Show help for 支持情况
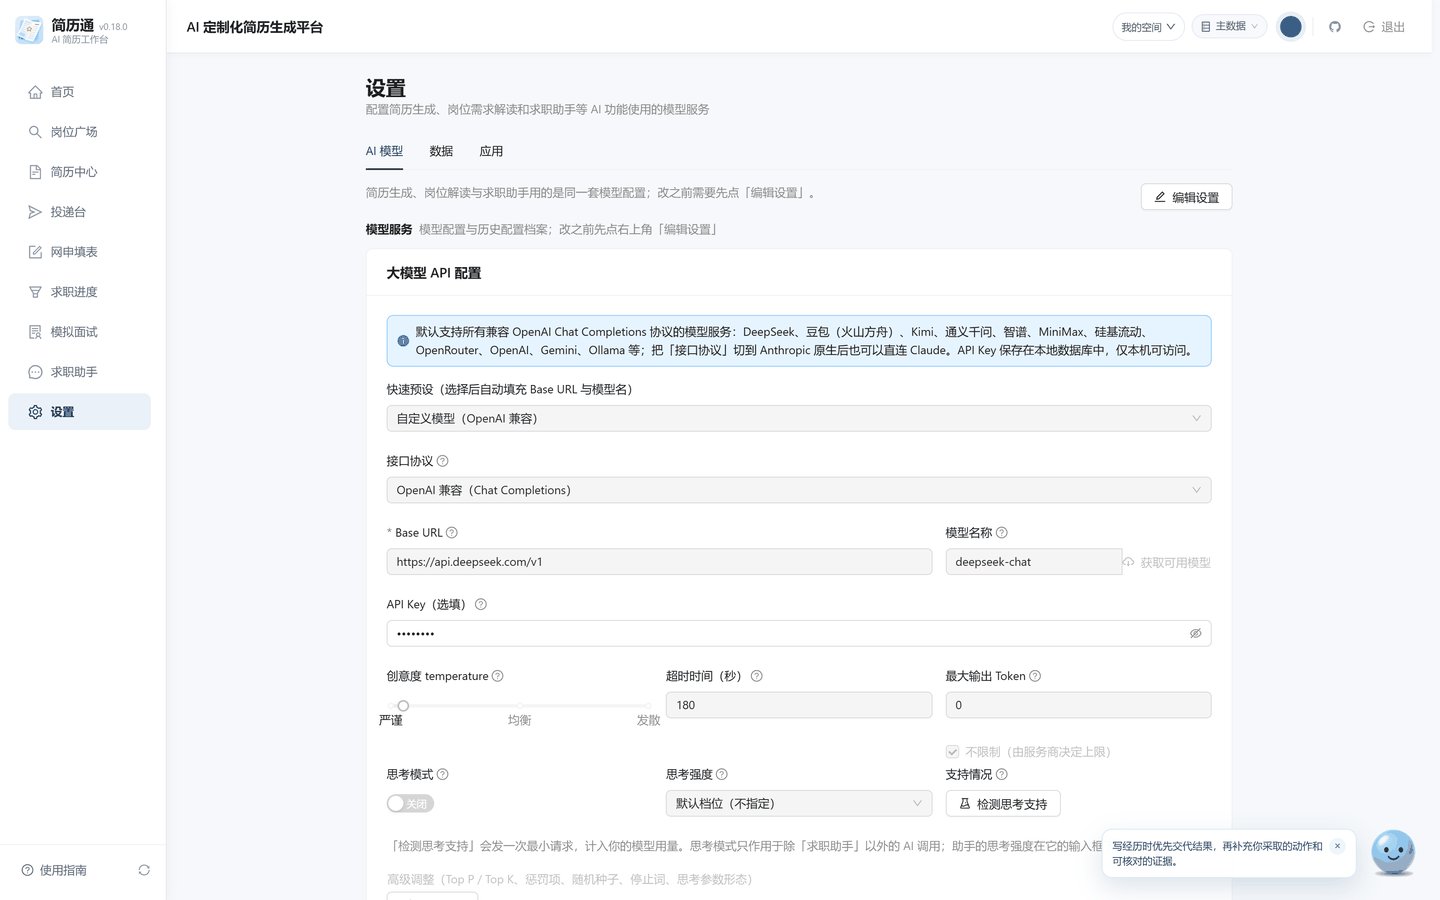Screen dimensions: 1440x900 [1002, 775]
